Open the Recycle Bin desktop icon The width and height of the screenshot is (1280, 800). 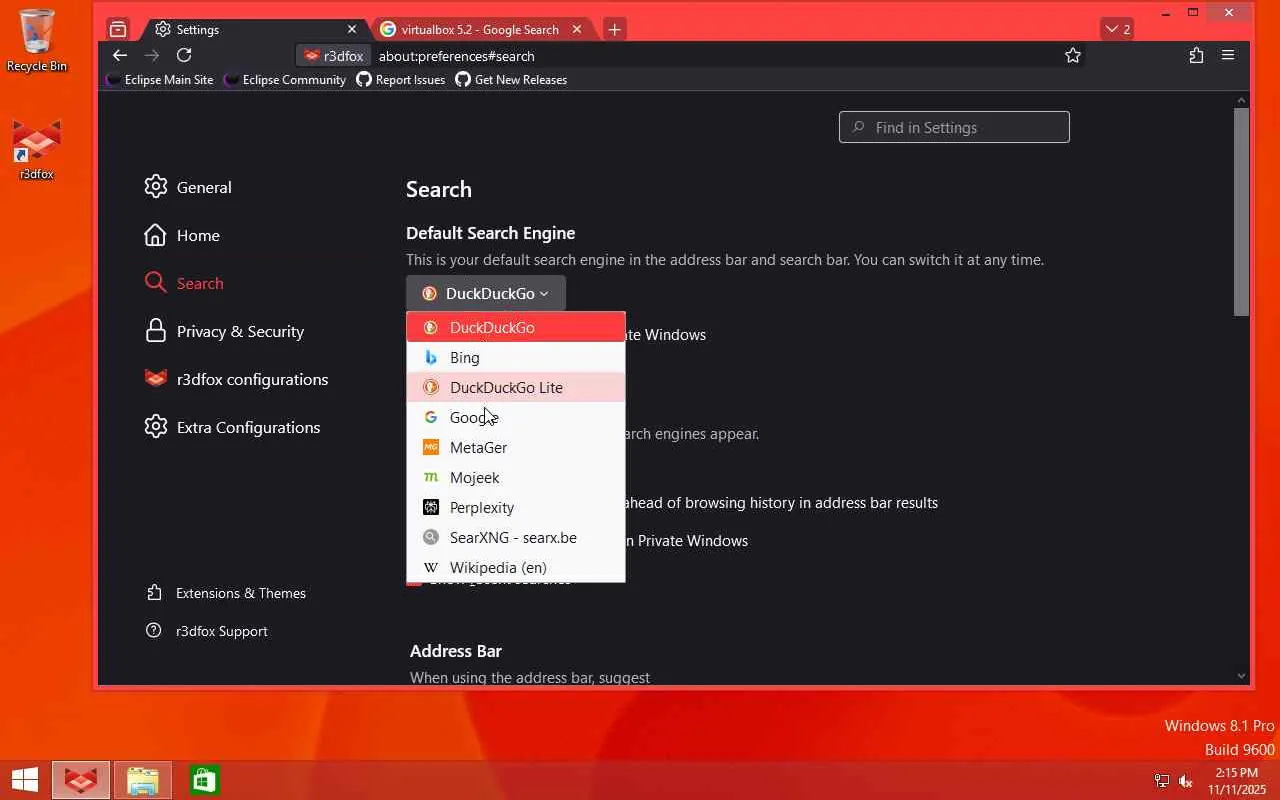pyautogui.click(x=37, y=40)
